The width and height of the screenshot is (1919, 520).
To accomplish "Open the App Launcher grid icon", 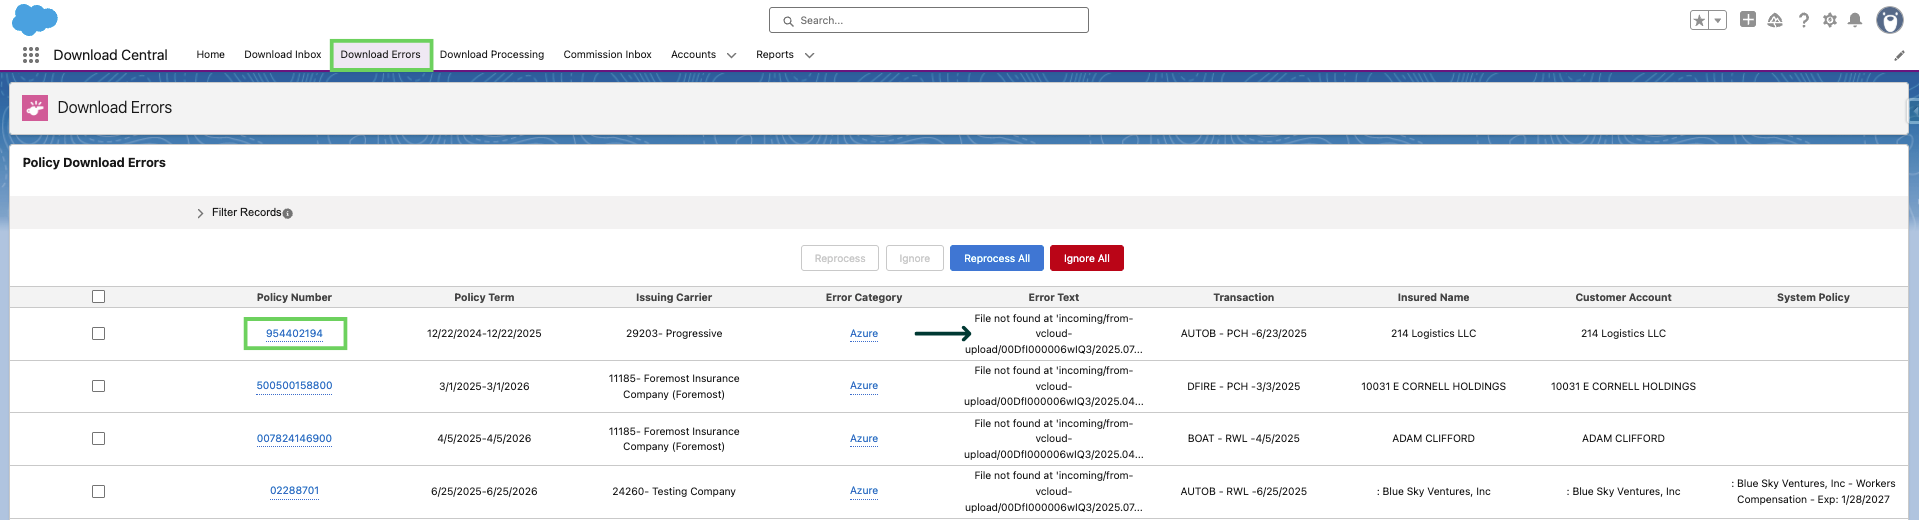I will tap(31, 55).
